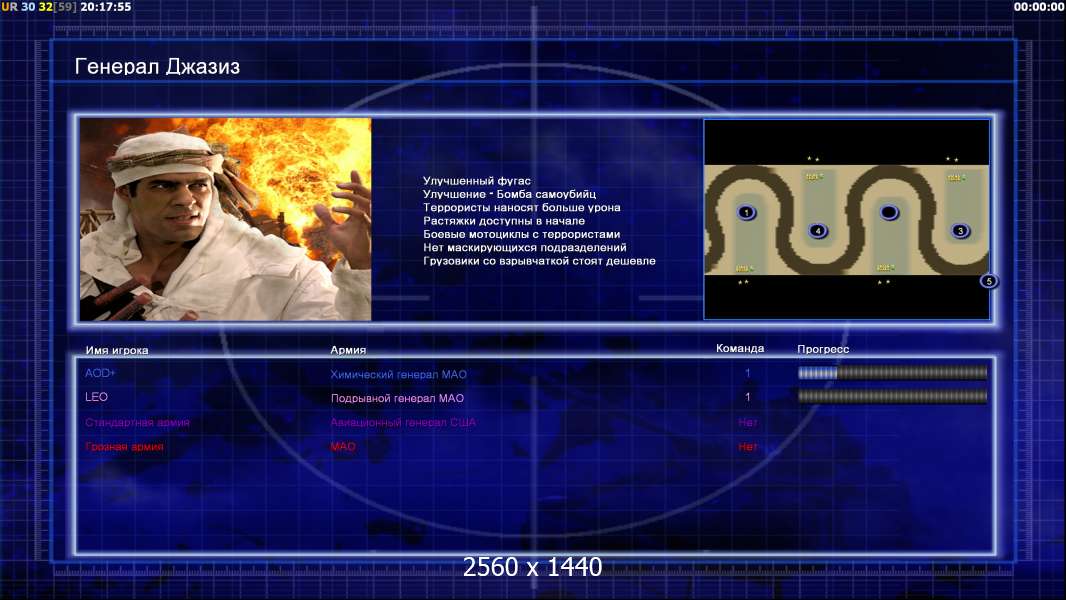Viewport: 1066px width, 600px height.
Task: Click 'Нет маскирующихся подразделений'
Action: click(524, 247)
